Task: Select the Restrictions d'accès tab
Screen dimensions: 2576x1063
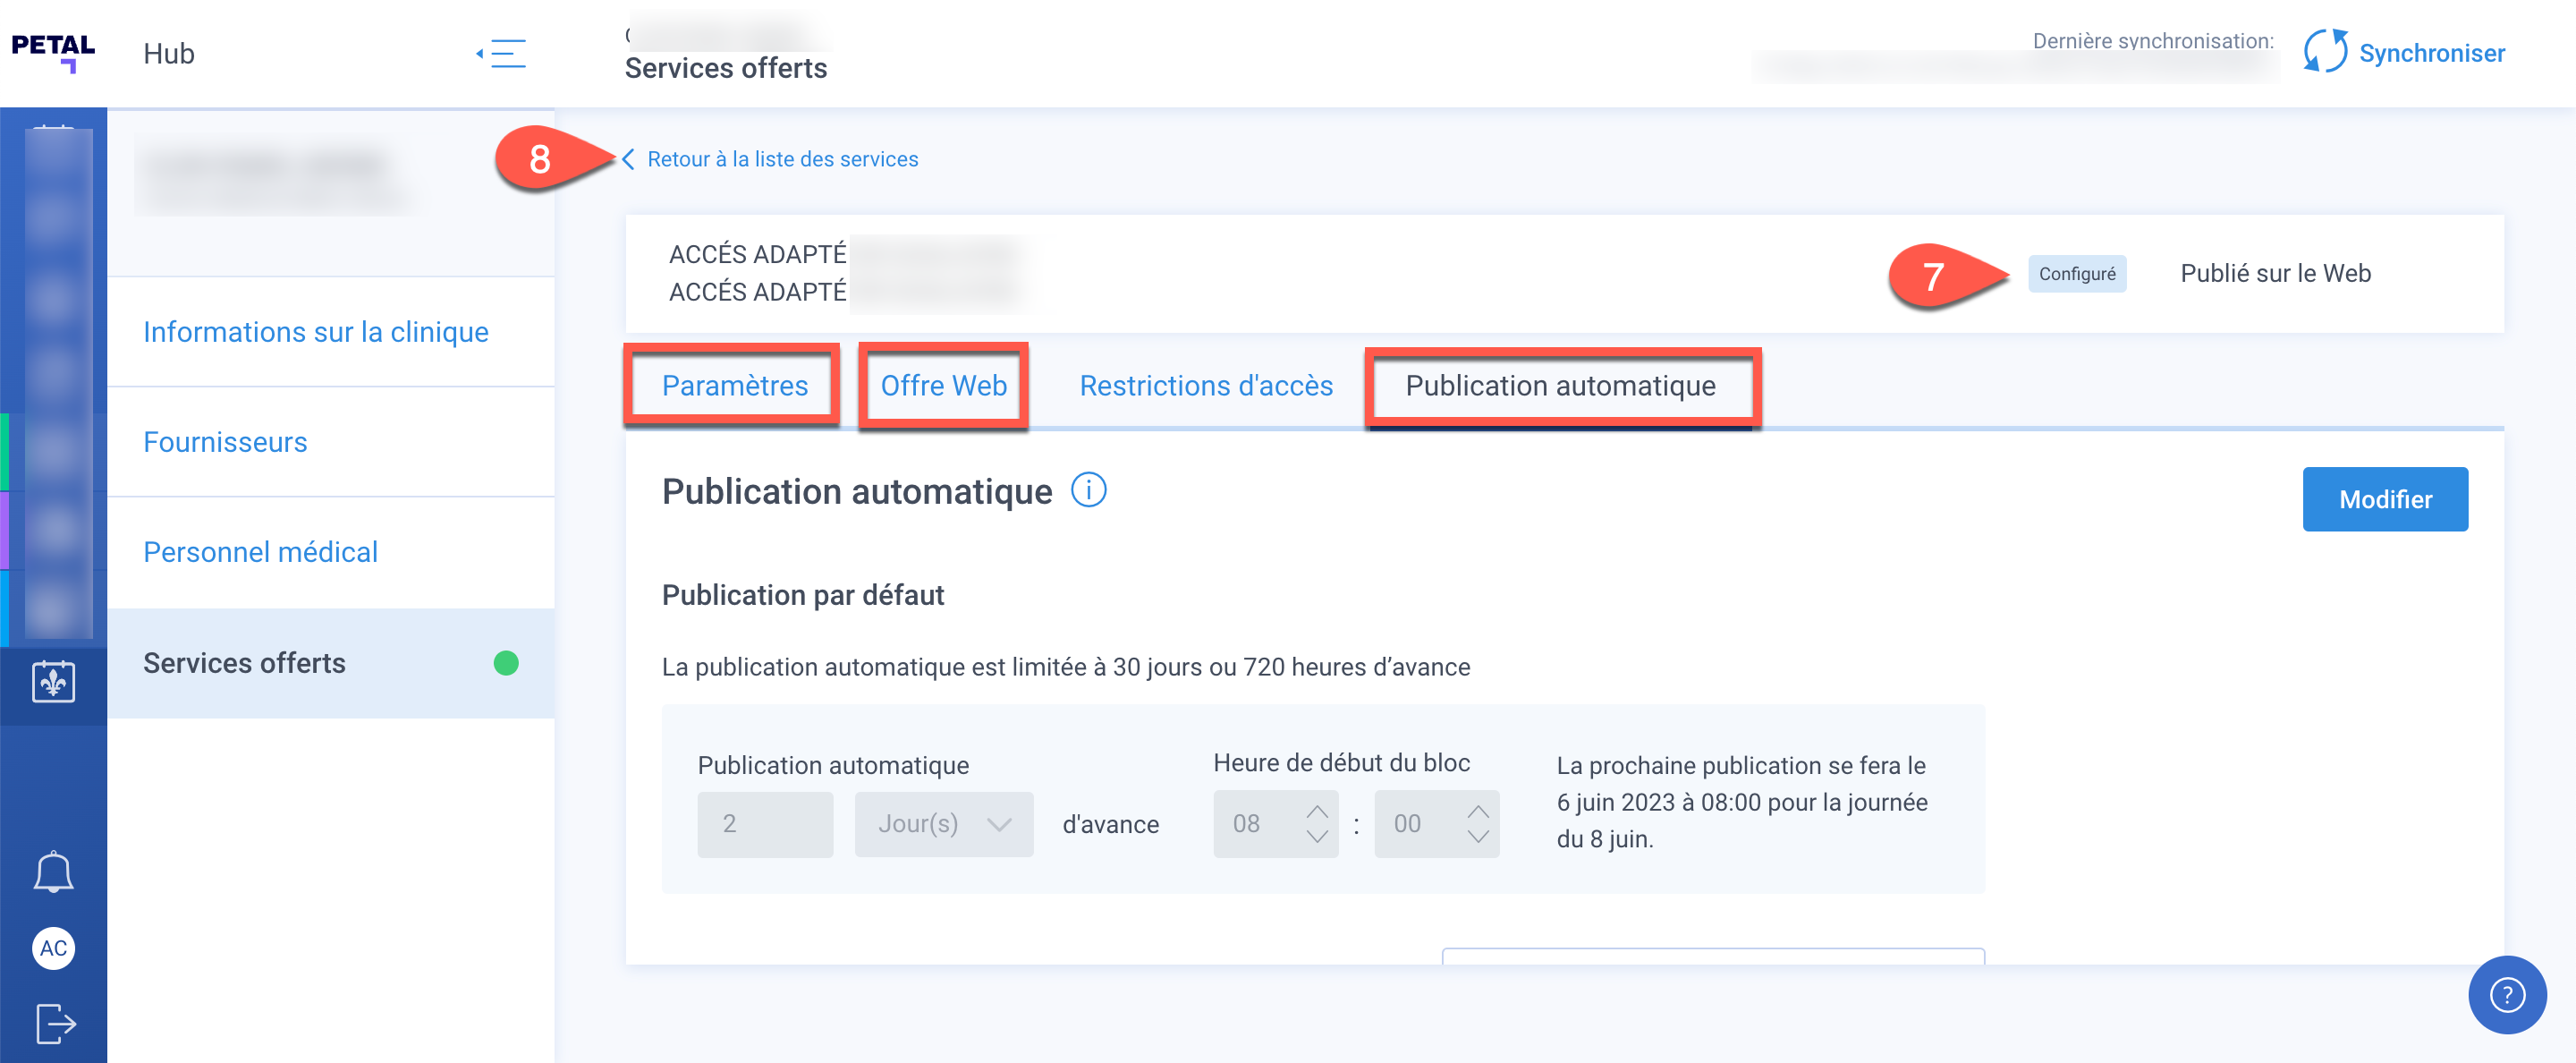Action: click(x=1205, y=386)
